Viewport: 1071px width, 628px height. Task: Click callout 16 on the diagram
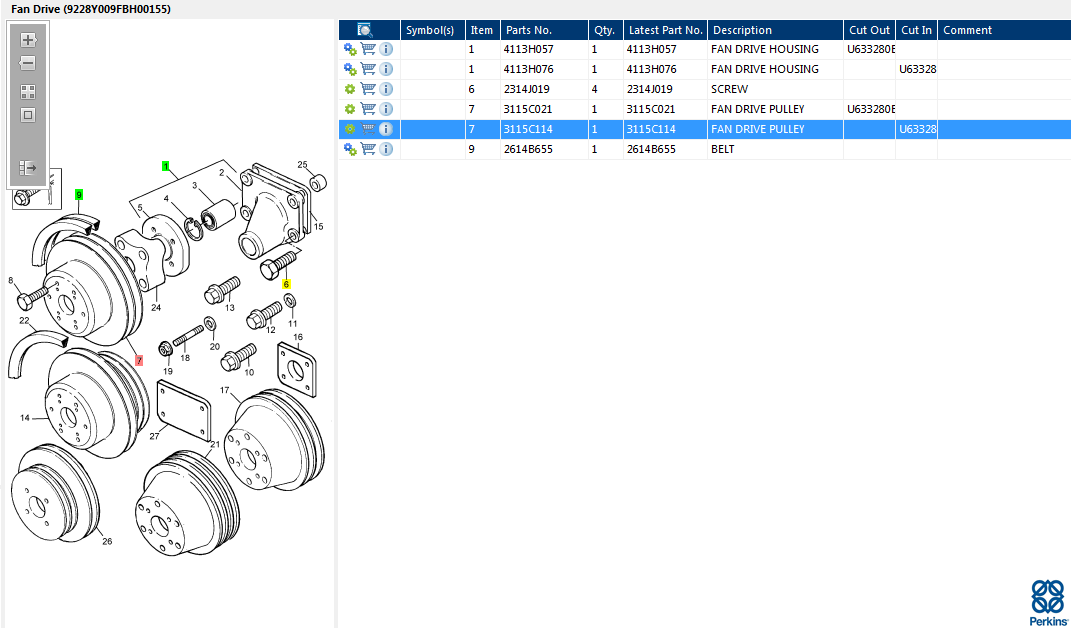298,337
